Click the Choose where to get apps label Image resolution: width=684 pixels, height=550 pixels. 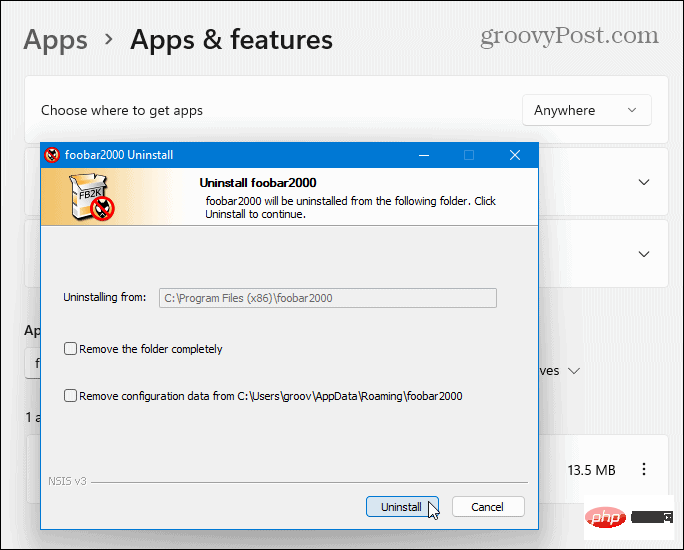122,111
